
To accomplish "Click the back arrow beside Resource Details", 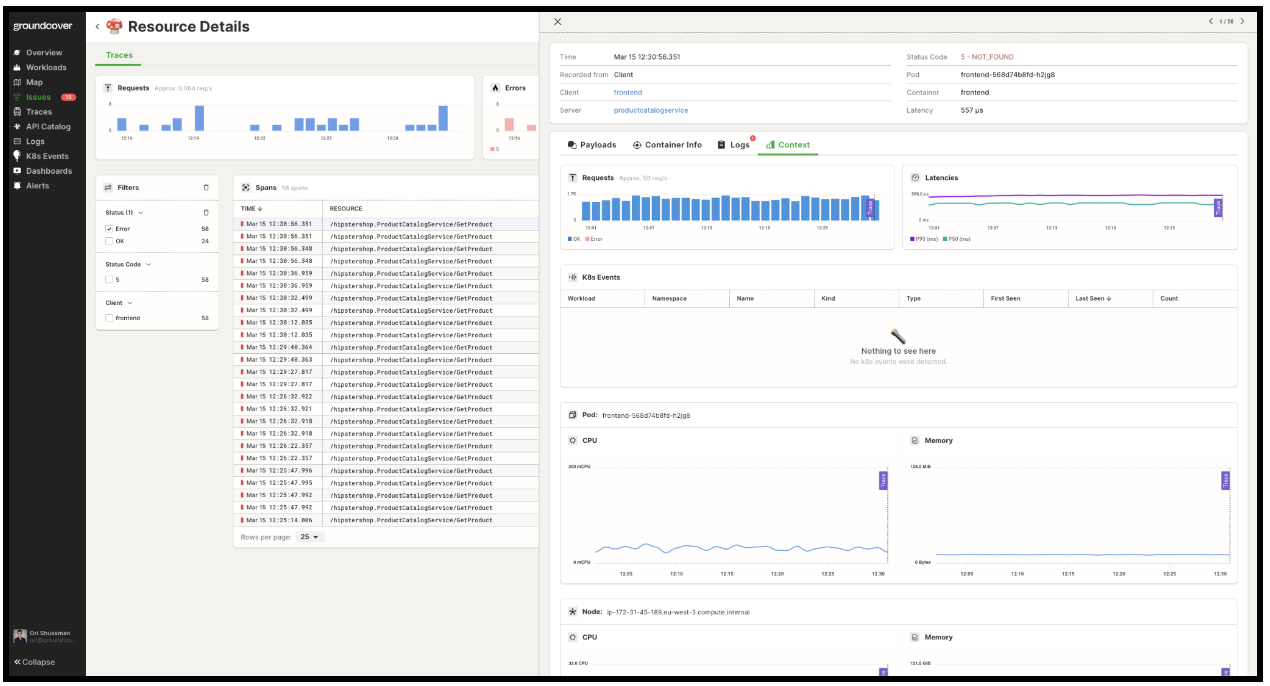I will tap(97, 27).
